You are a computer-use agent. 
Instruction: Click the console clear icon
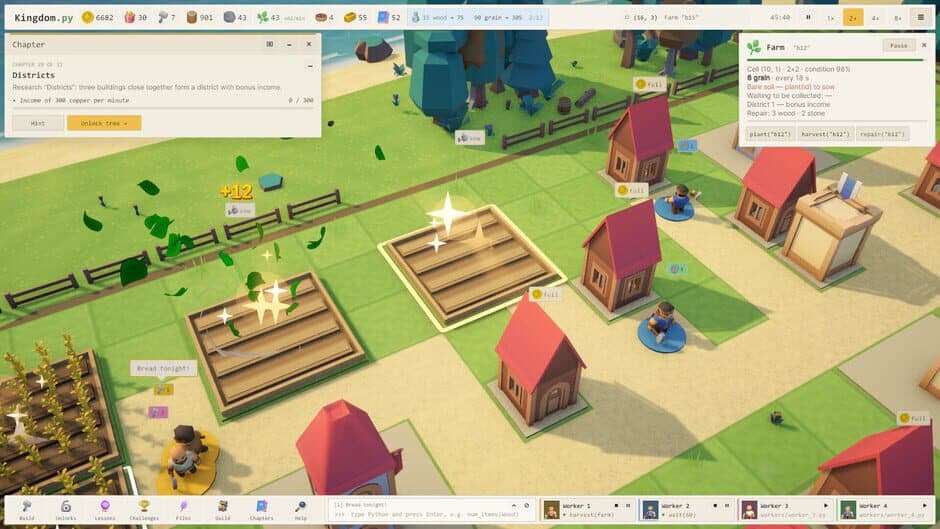(526, 505)
